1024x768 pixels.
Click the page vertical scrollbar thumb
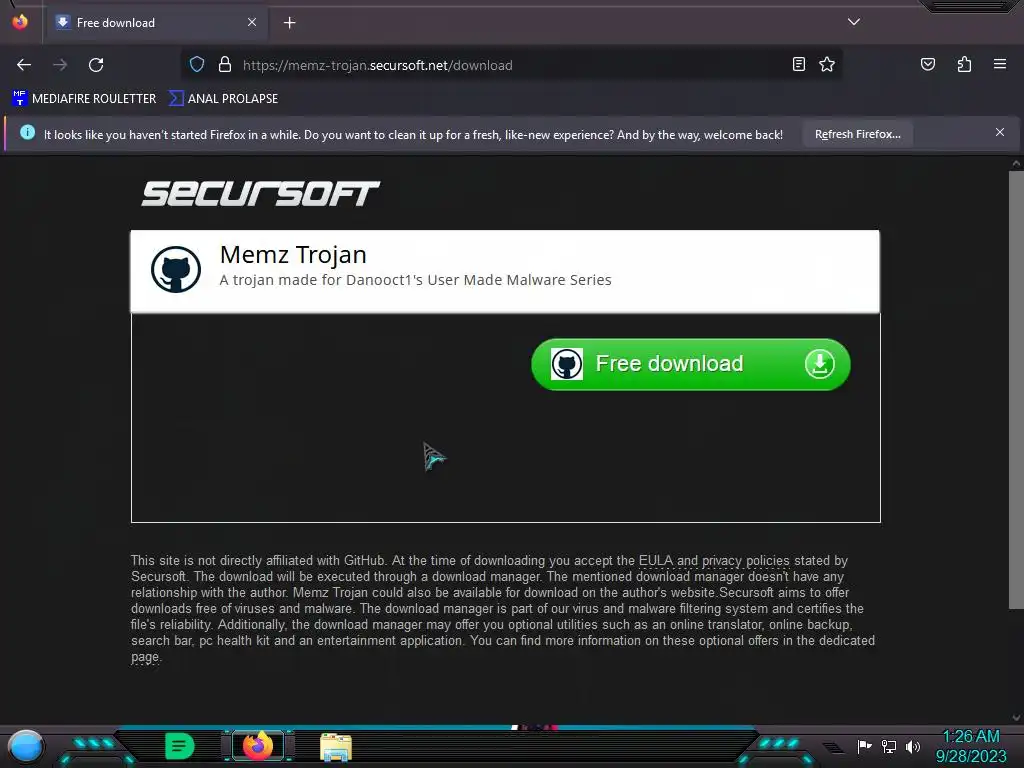point(1016,390)
